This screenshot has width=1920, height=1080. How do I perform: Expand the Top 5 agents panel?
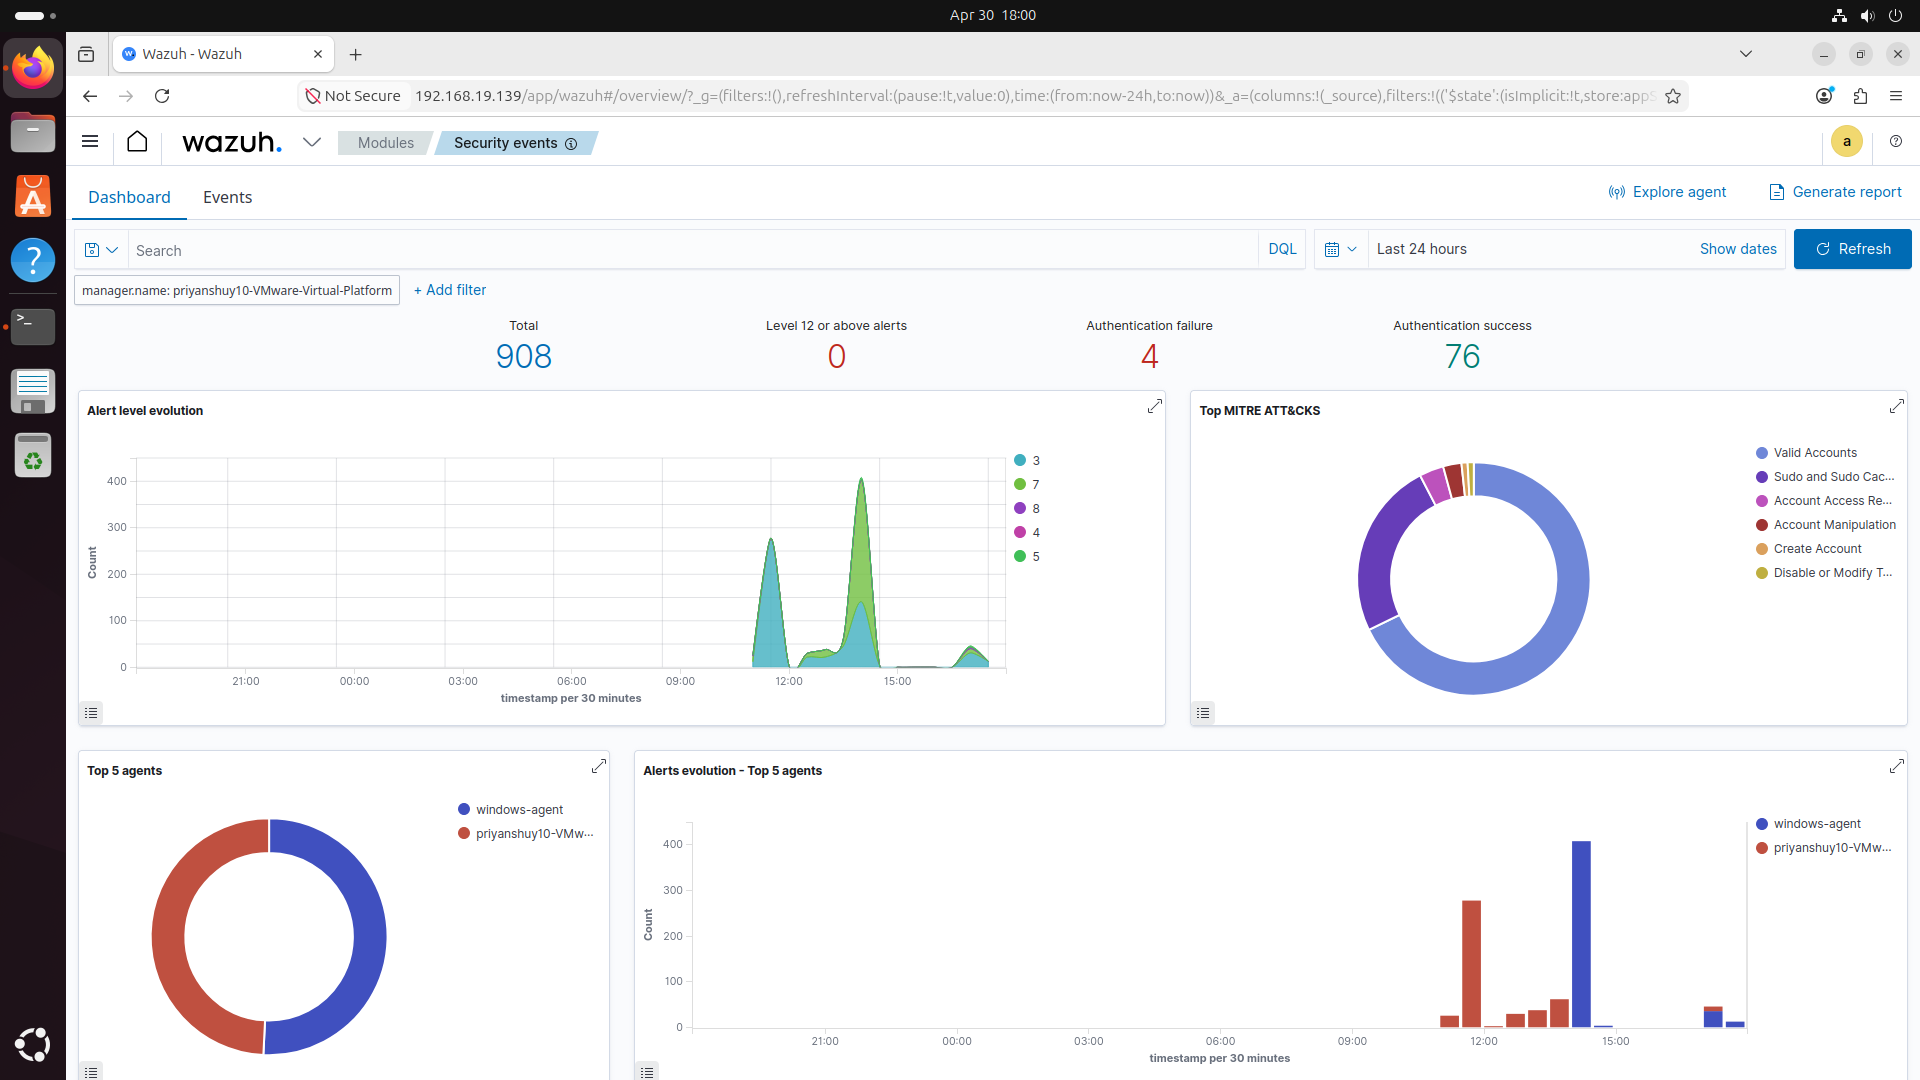click(x=599, y=766)
